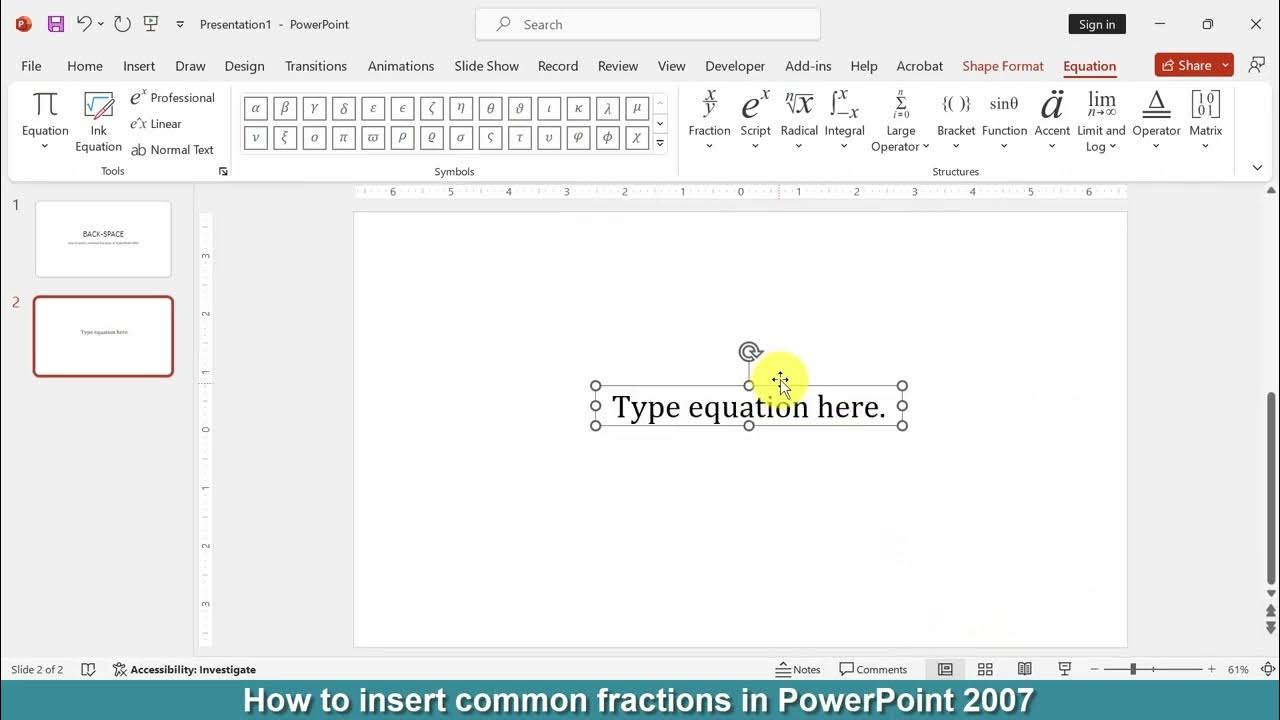Insert the chi symbol

pos(637,138)
